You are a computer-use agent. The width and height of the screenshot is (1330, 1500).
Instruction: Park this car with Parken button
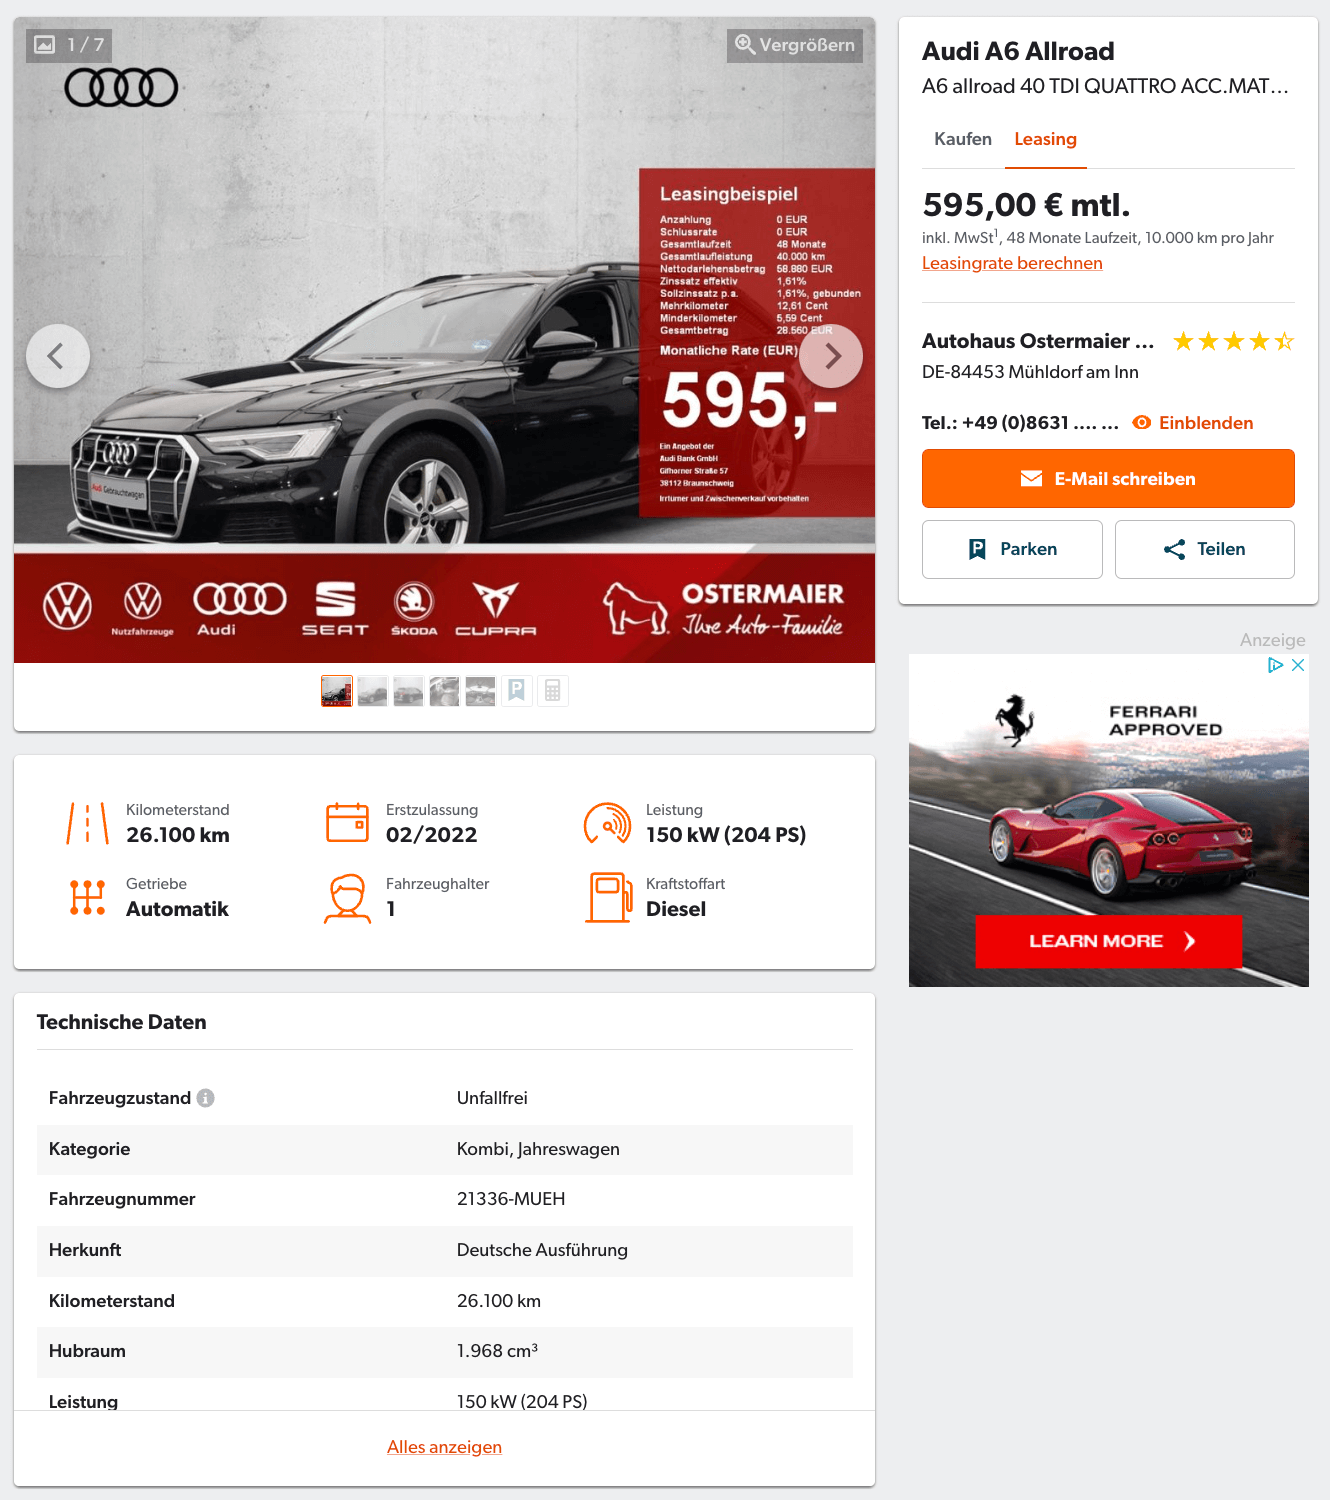pos(1012,549)
